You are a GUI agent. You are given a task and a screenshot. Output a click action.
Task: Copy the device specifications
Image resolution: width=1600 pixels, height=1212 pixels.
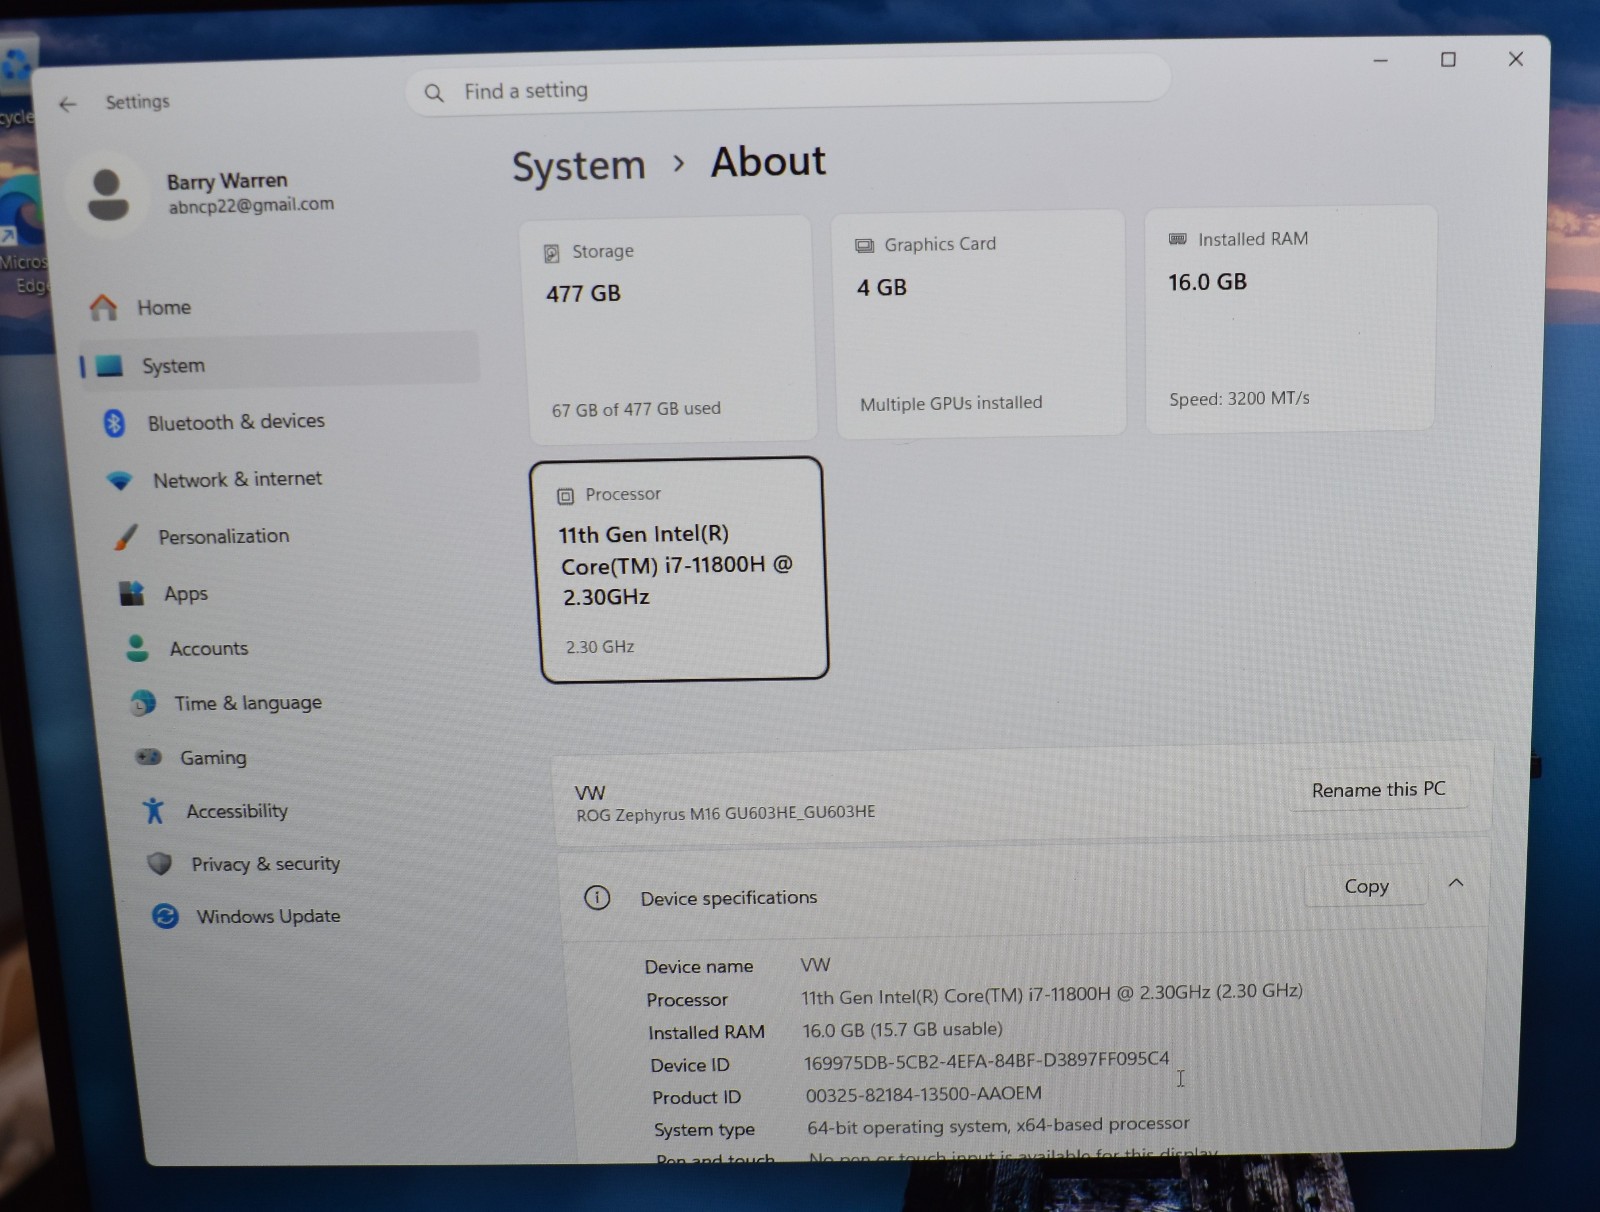[1366, 886]
